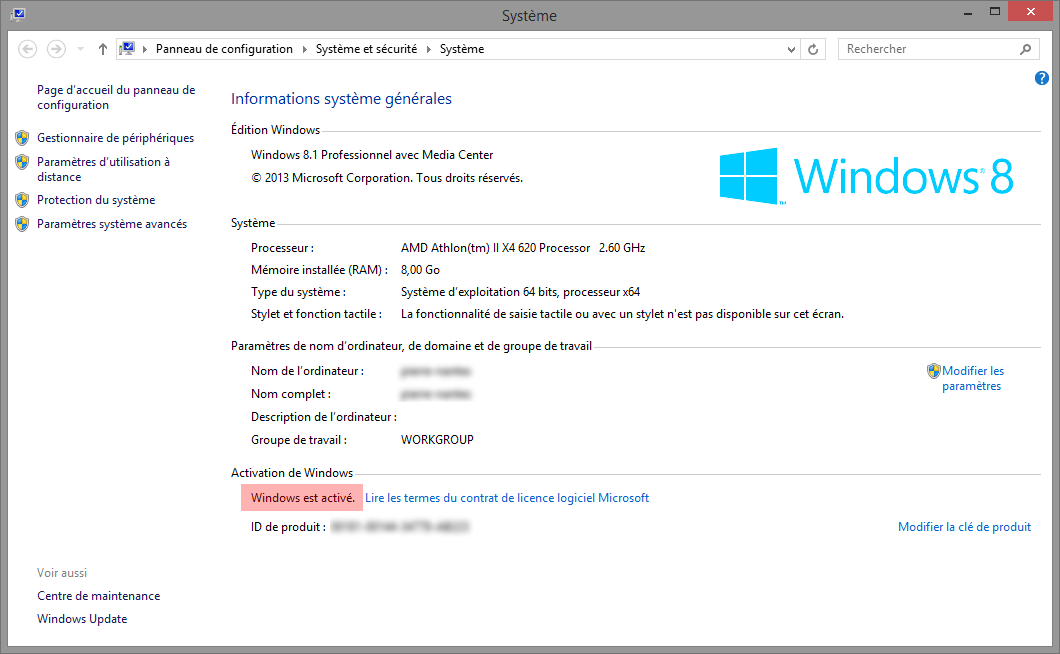Select Système et sécurité in the breadcrumb
Viewport: 1060px width, 654px height.
(x=366, y=49)
